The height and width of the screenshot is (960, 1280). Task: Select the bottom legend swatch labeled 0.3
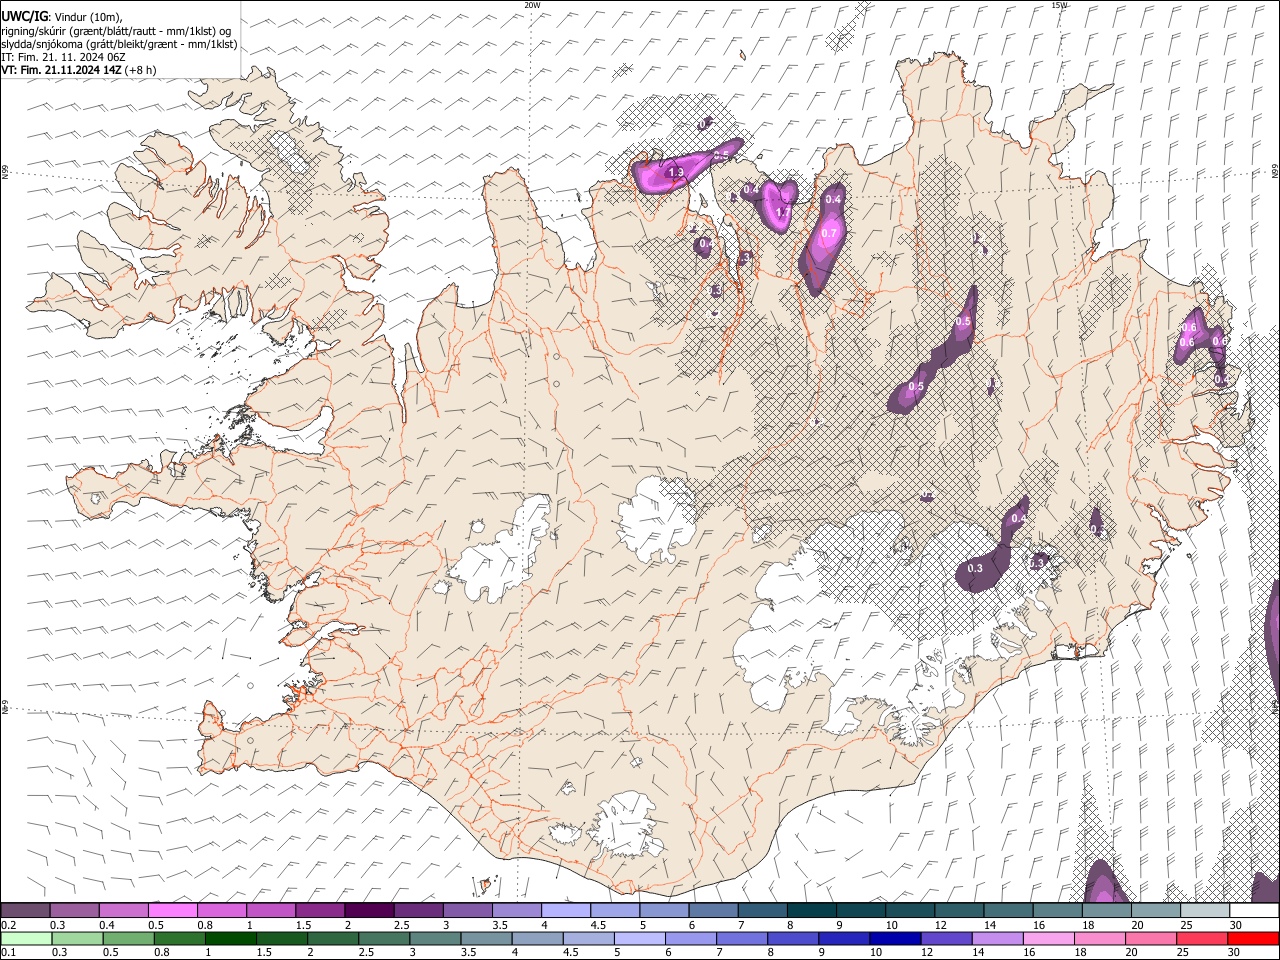point(77,938)
